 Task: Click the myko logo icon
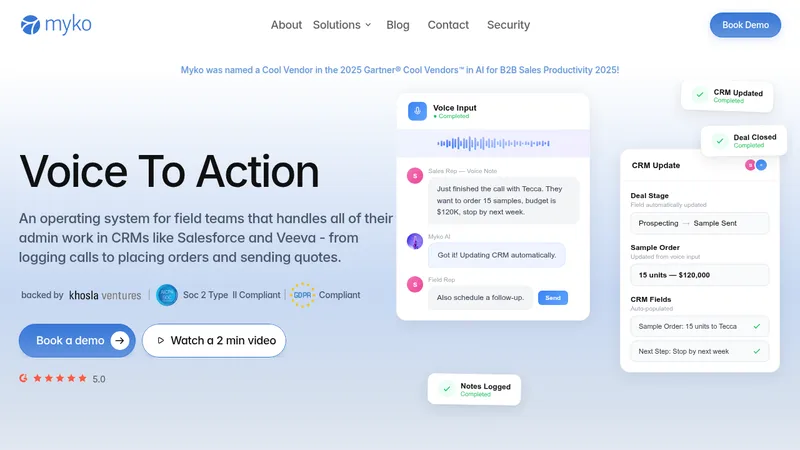pyautogui.click(x=30, y=24)
